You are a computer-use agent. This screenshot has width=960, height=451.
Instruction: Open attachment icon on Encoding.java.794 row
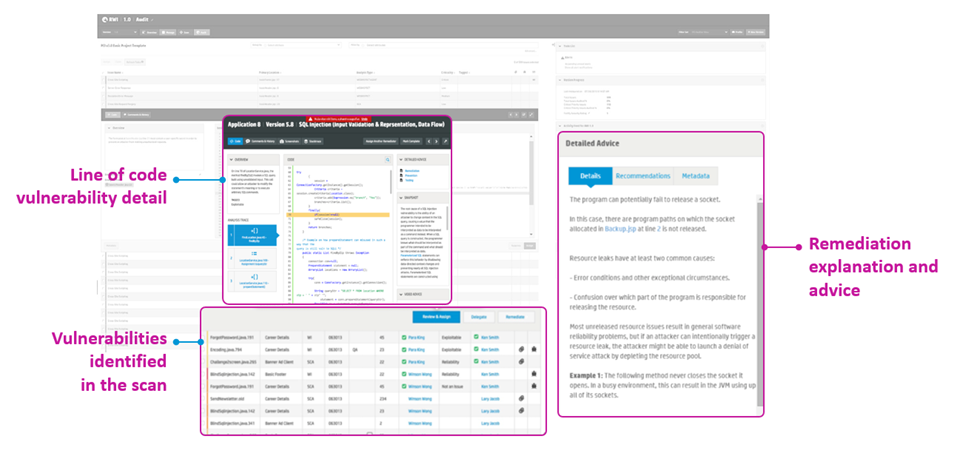(521, 349)
